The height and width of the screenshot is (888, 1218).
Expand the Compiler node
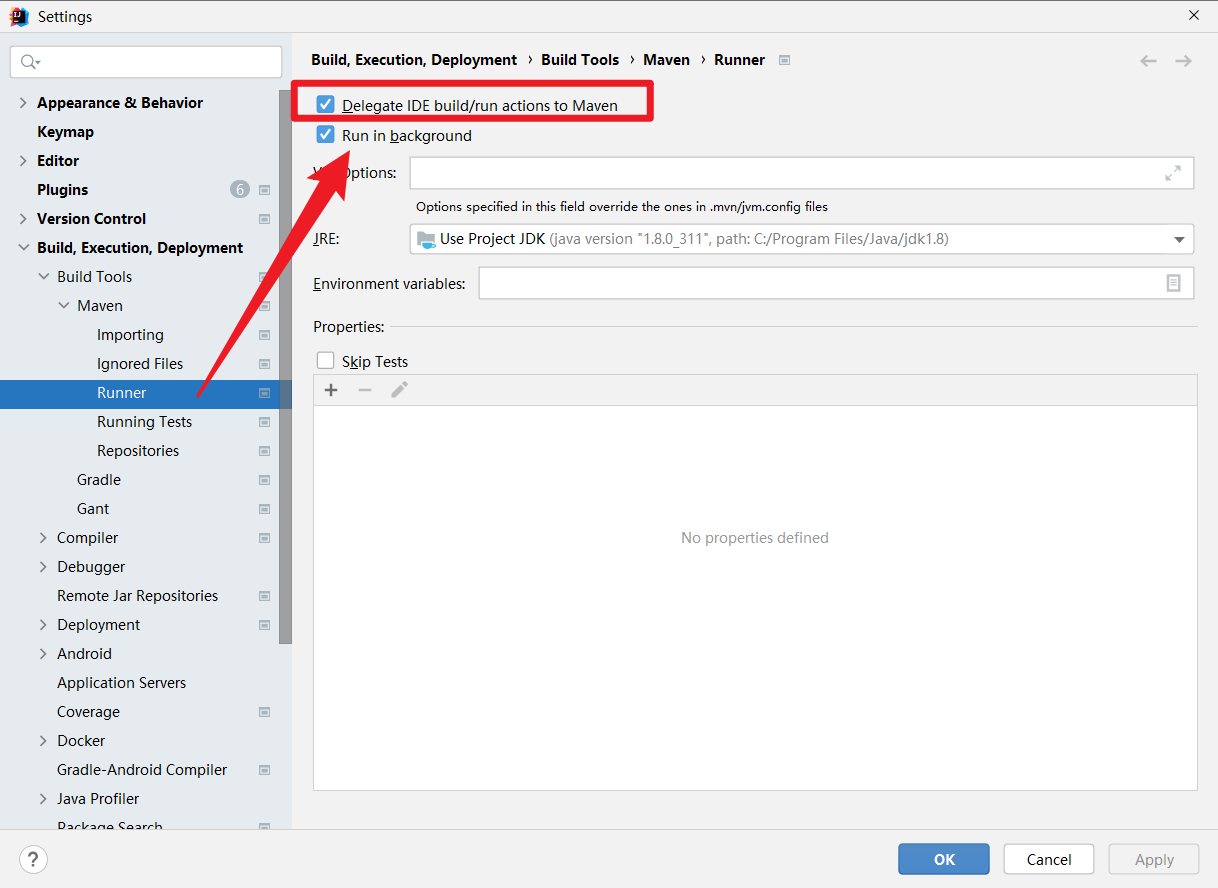pos(43,538)
